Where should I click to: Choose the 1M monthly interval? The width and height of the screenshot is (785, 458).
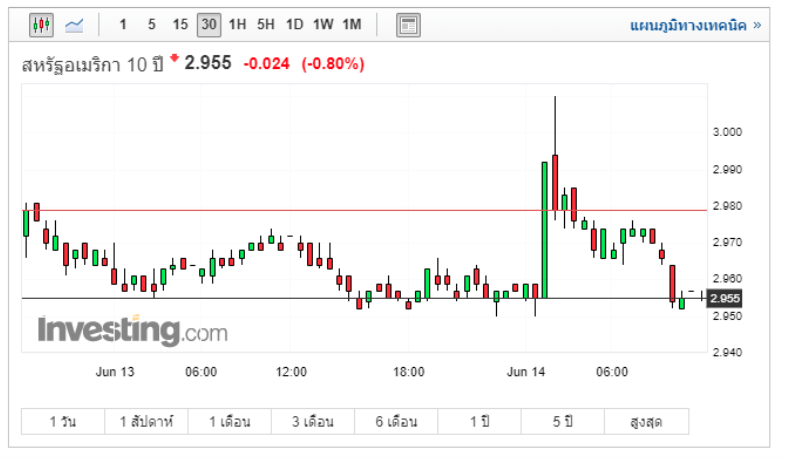(x=352, y=24)
